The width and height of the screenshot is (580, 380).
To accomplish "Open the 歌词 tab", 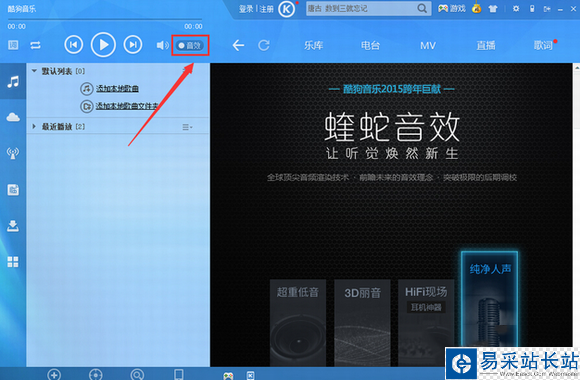I will coord(543,46).
